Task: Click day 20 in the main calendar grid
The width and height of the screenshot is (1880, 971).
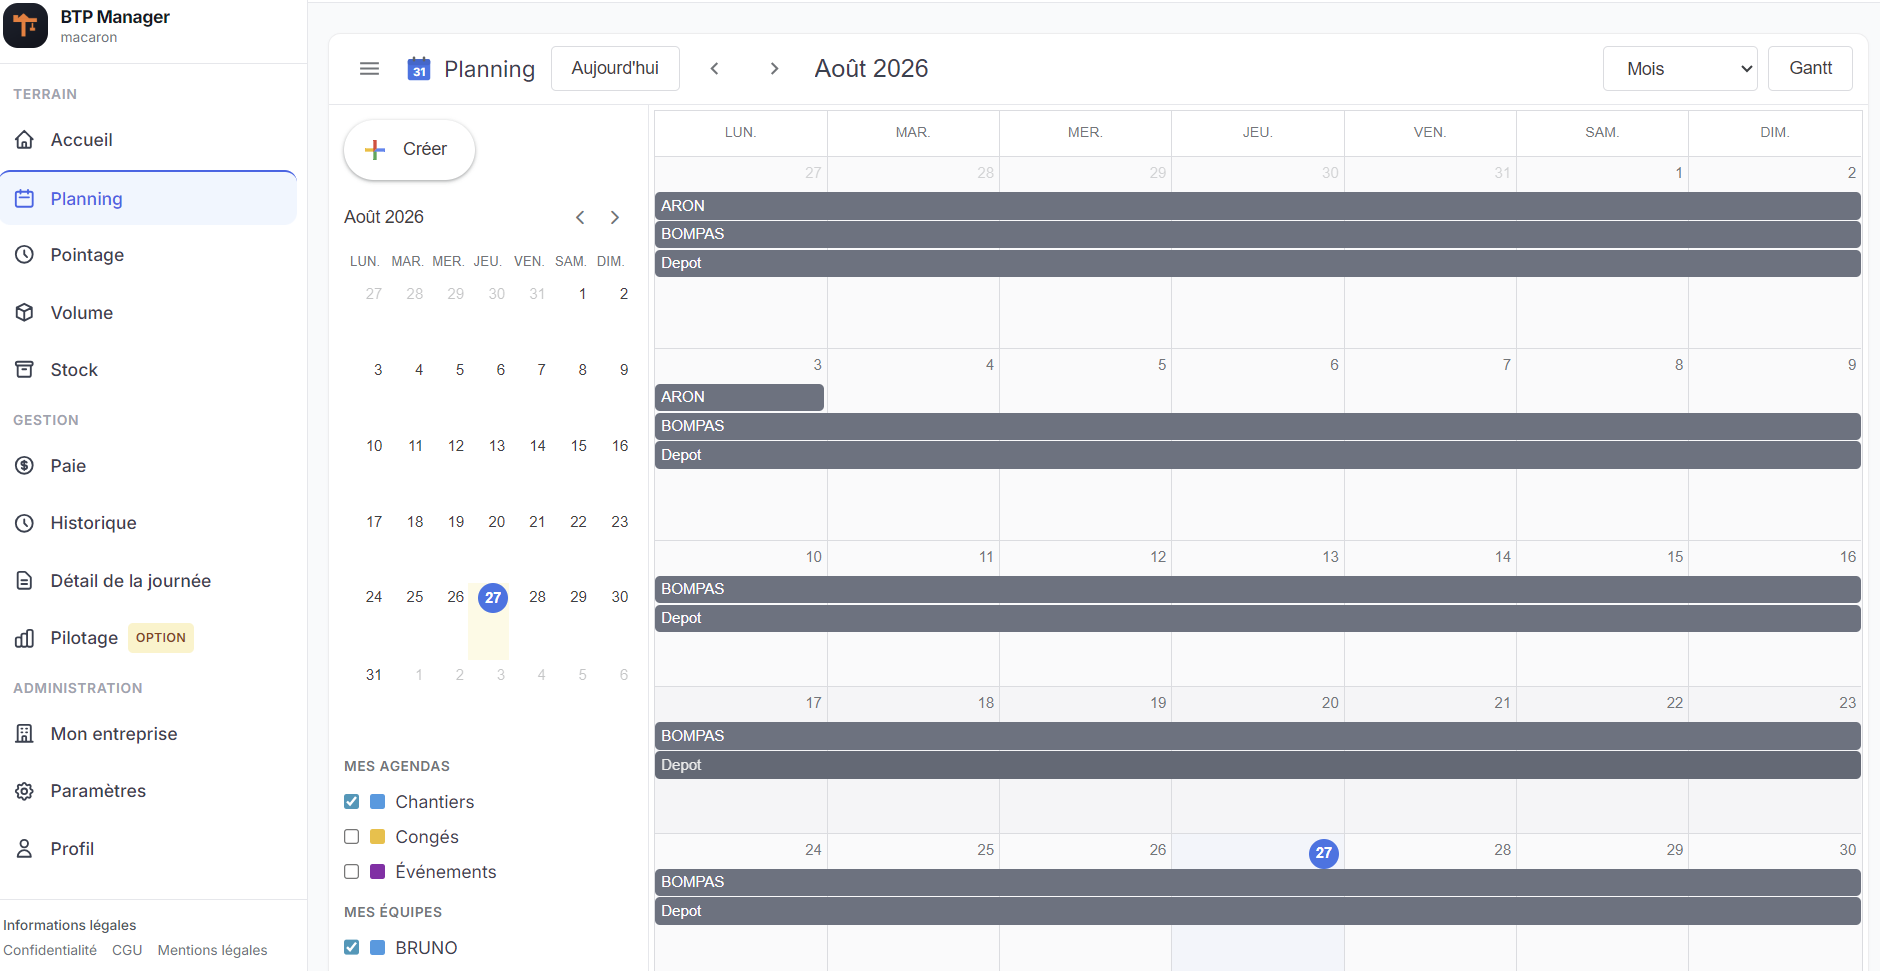Action: (1330, 703)
